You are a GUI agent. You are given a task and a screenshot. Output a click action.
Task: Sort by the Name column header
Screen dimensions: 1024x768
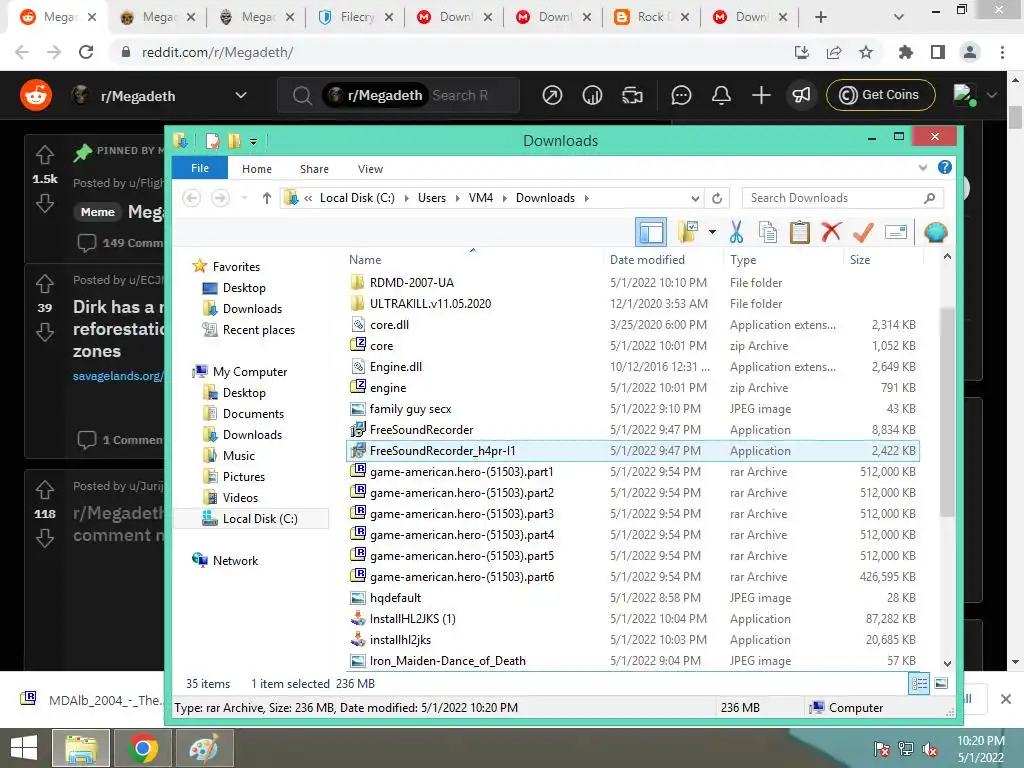[365, 260]
